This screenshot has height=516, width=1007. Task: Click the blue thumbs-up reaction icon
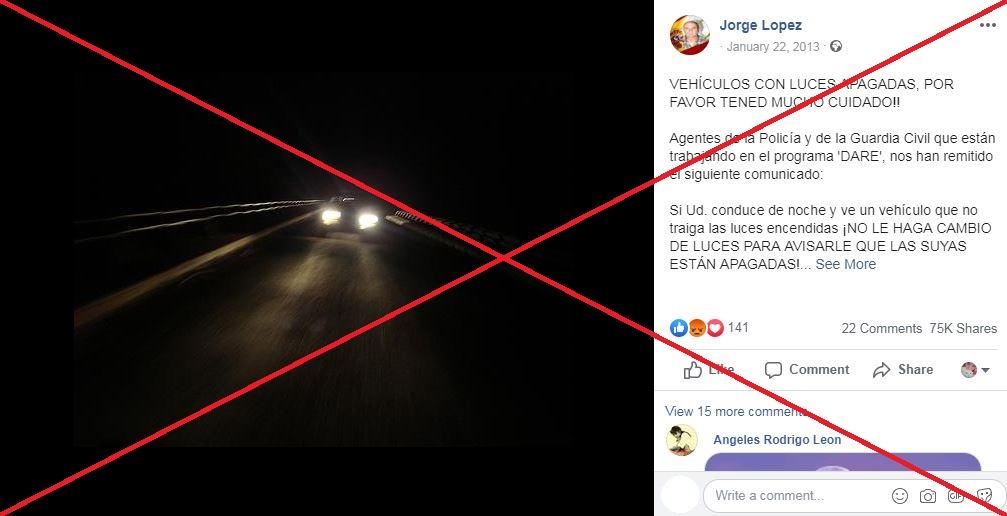[x=678, y=328]
